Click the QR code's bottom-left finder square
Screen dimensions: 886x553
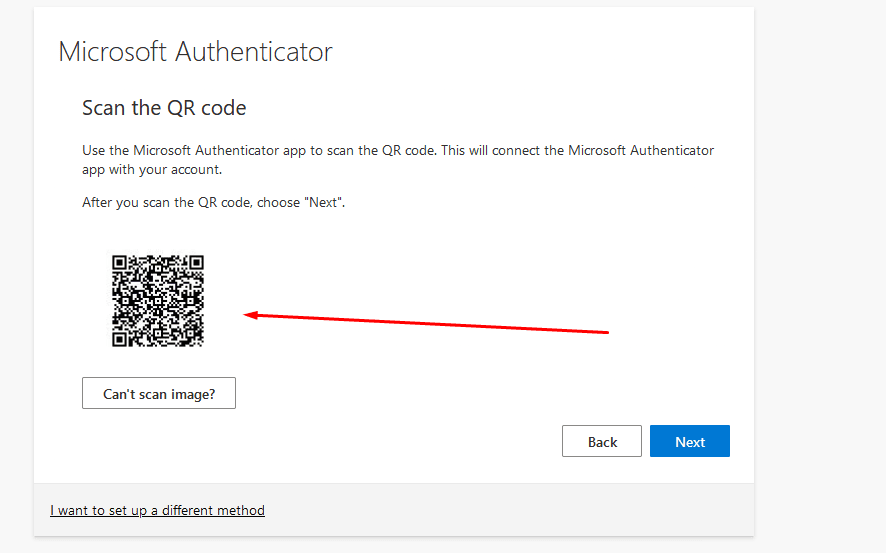tap(119, 339)
